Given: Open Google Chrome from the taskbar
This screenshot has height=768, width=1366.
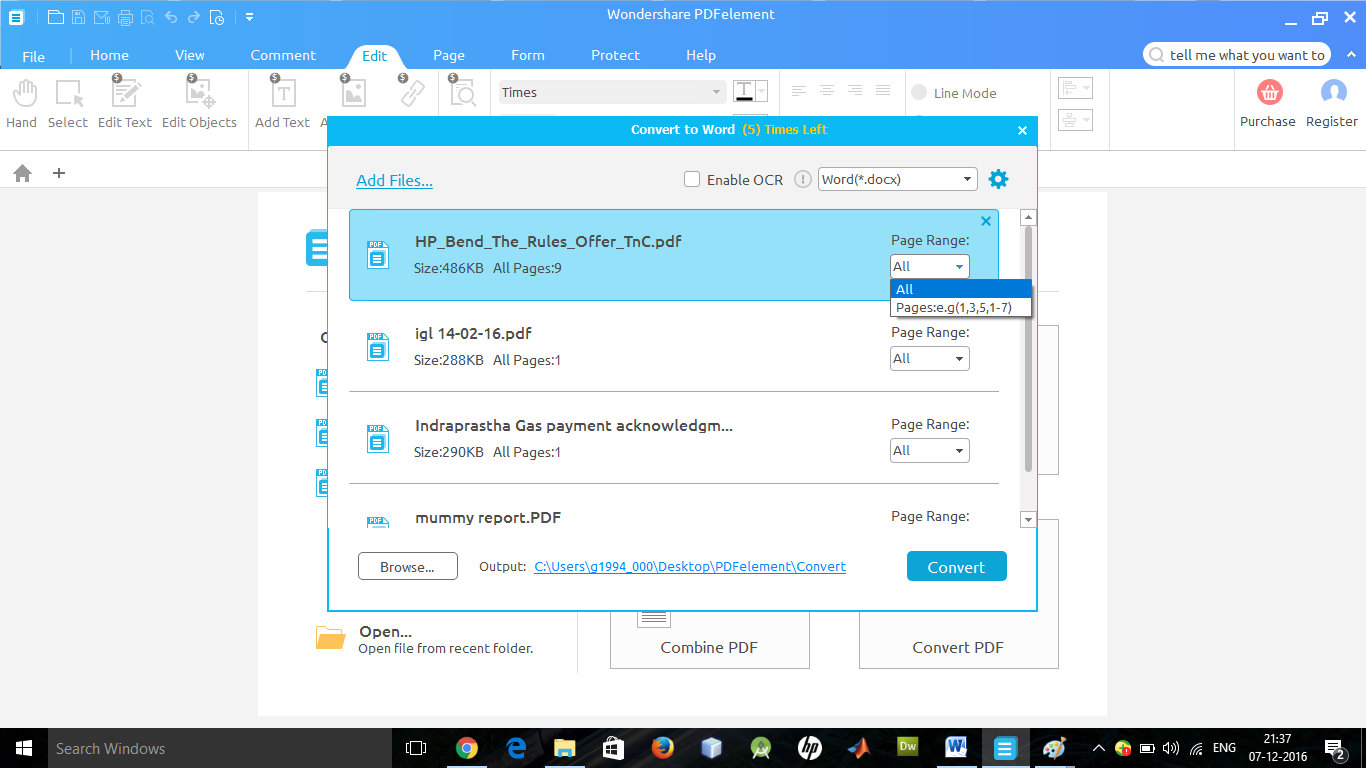Looking at the screenshot, I should [x=466, y=748].
